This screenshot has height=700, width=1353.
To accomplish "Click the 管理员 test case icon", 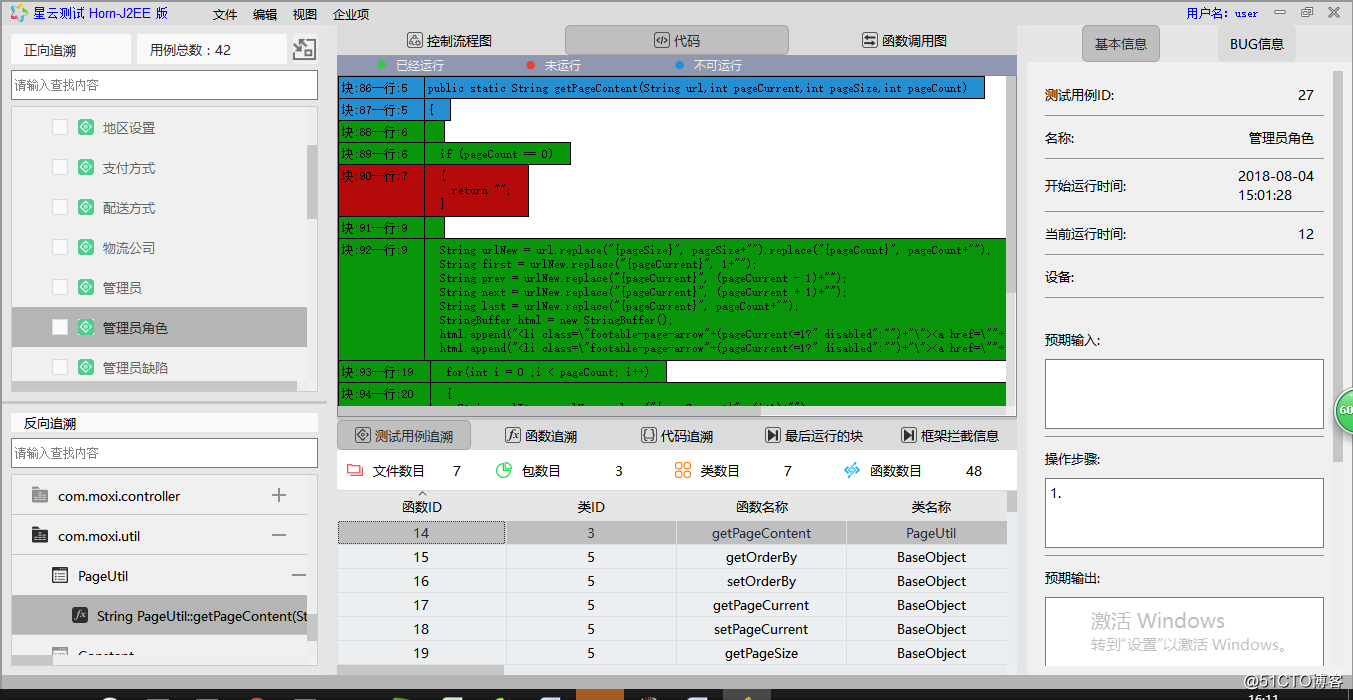I will (x=86, y=288).
